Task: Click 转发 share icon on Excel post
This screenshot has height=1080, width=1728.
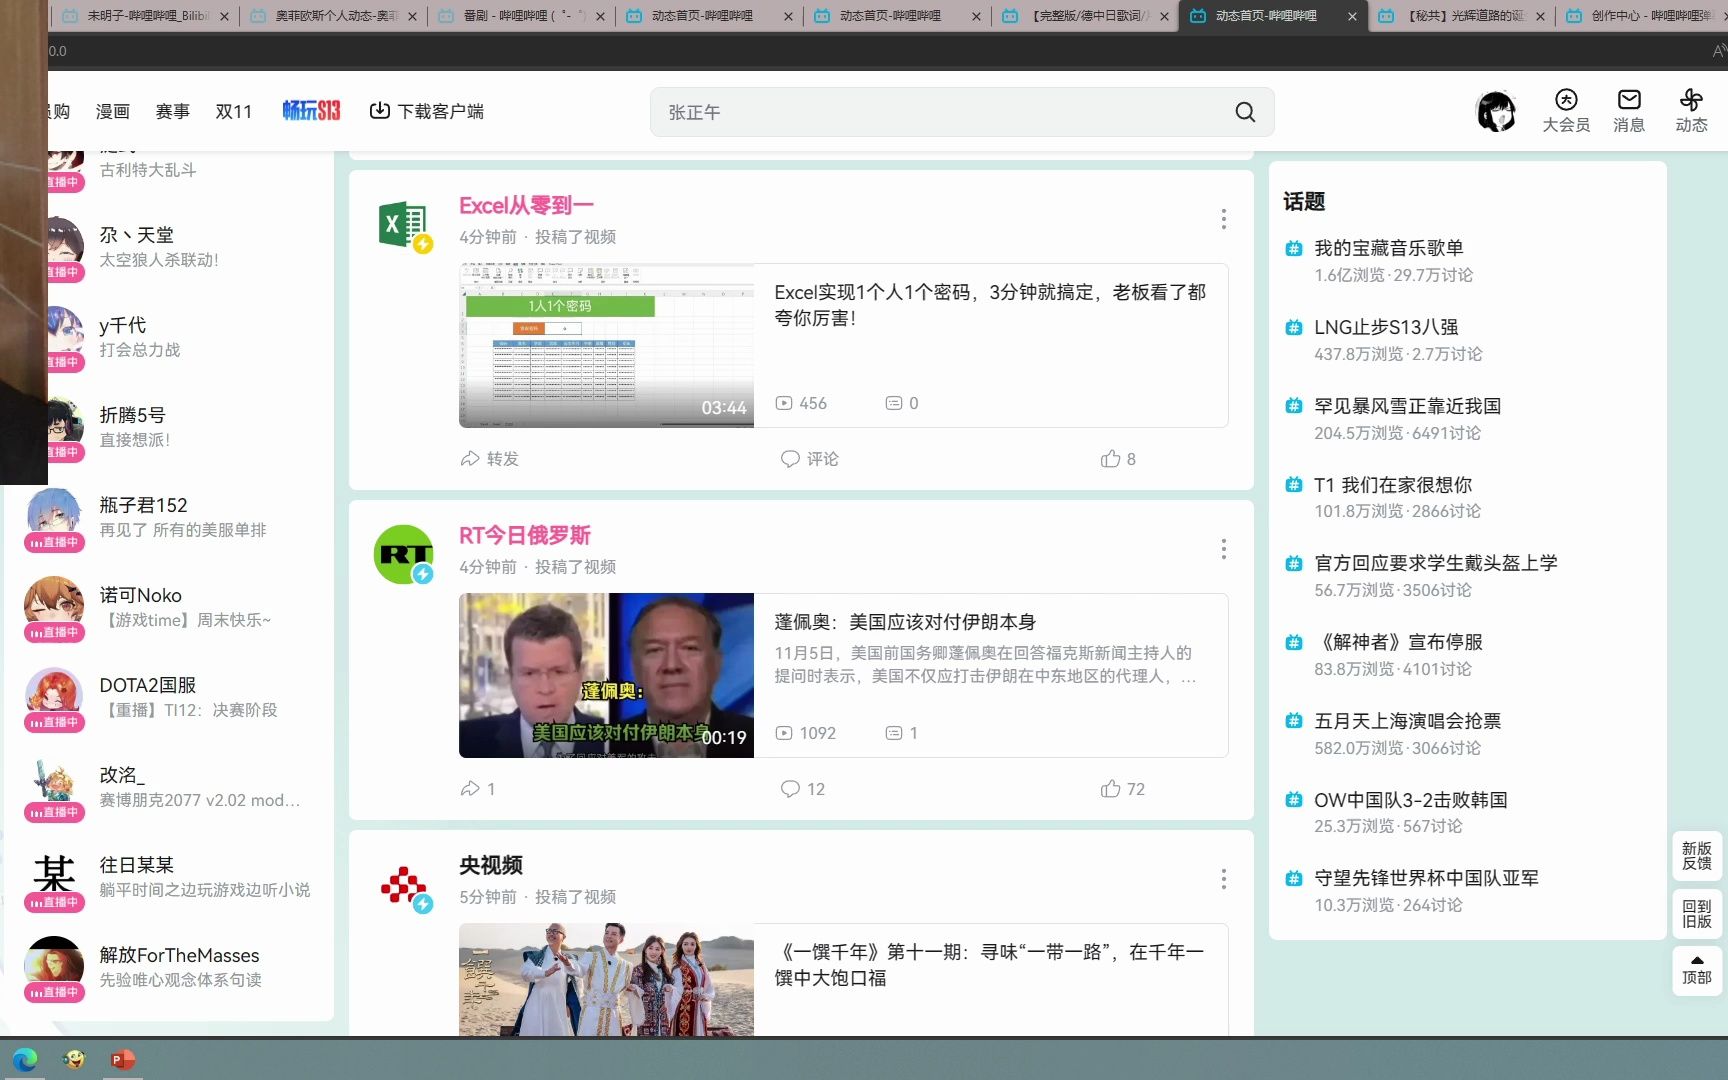Action: 470,459
